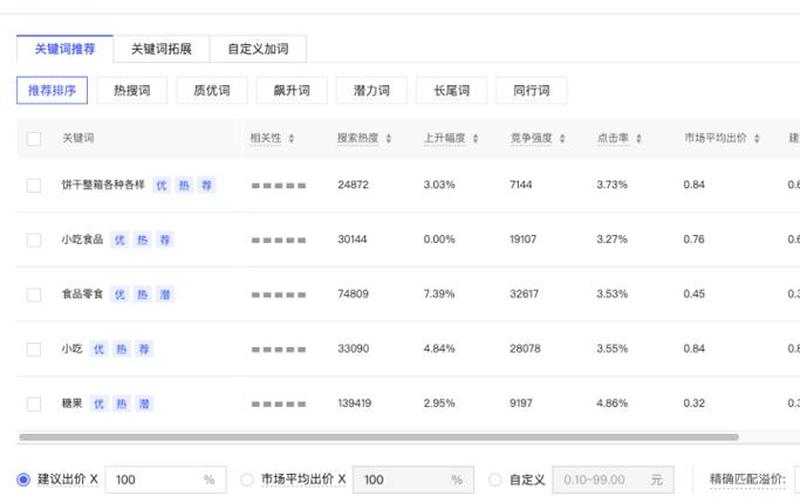Click 潜 tag on 食品零食 row
The image size is (800, 500).
(164, 294)
